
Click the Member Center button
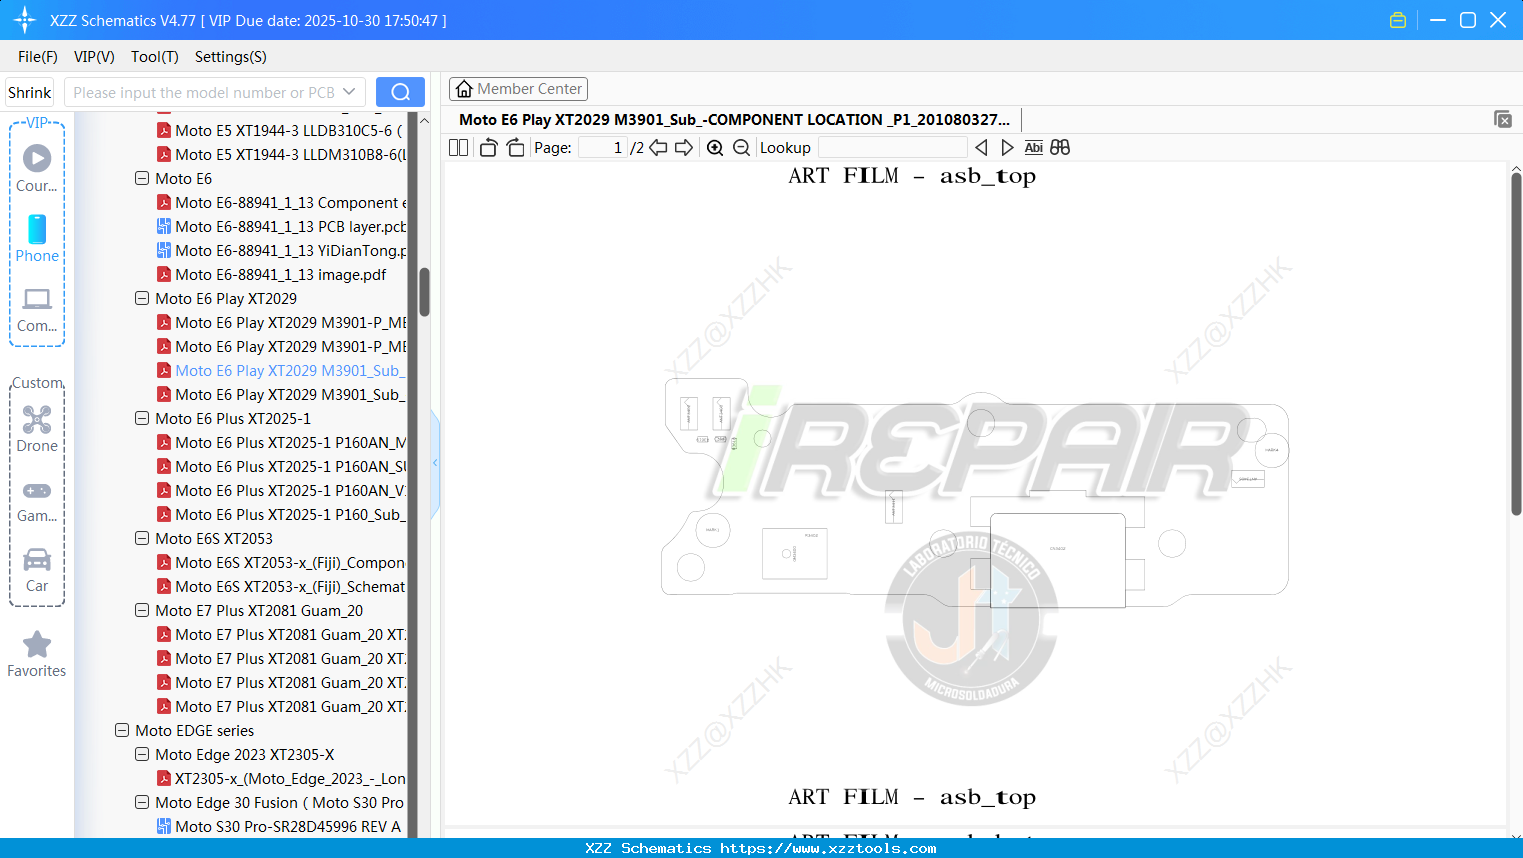pos(518,88)
